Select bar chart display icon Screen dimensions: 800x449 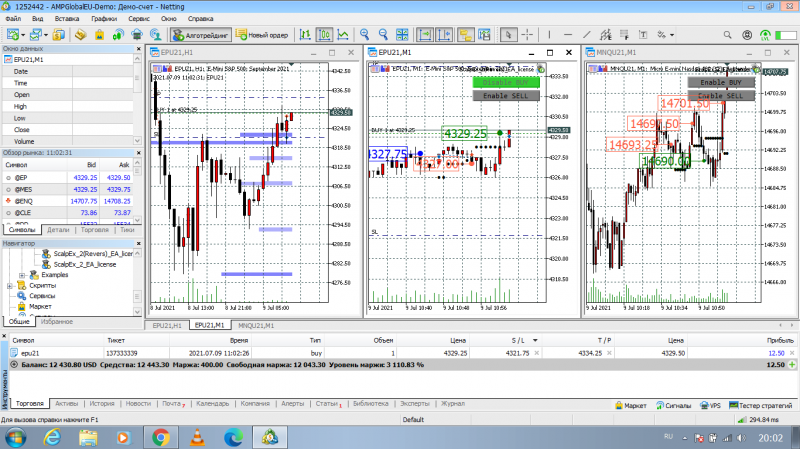click(x=305, y=35)
